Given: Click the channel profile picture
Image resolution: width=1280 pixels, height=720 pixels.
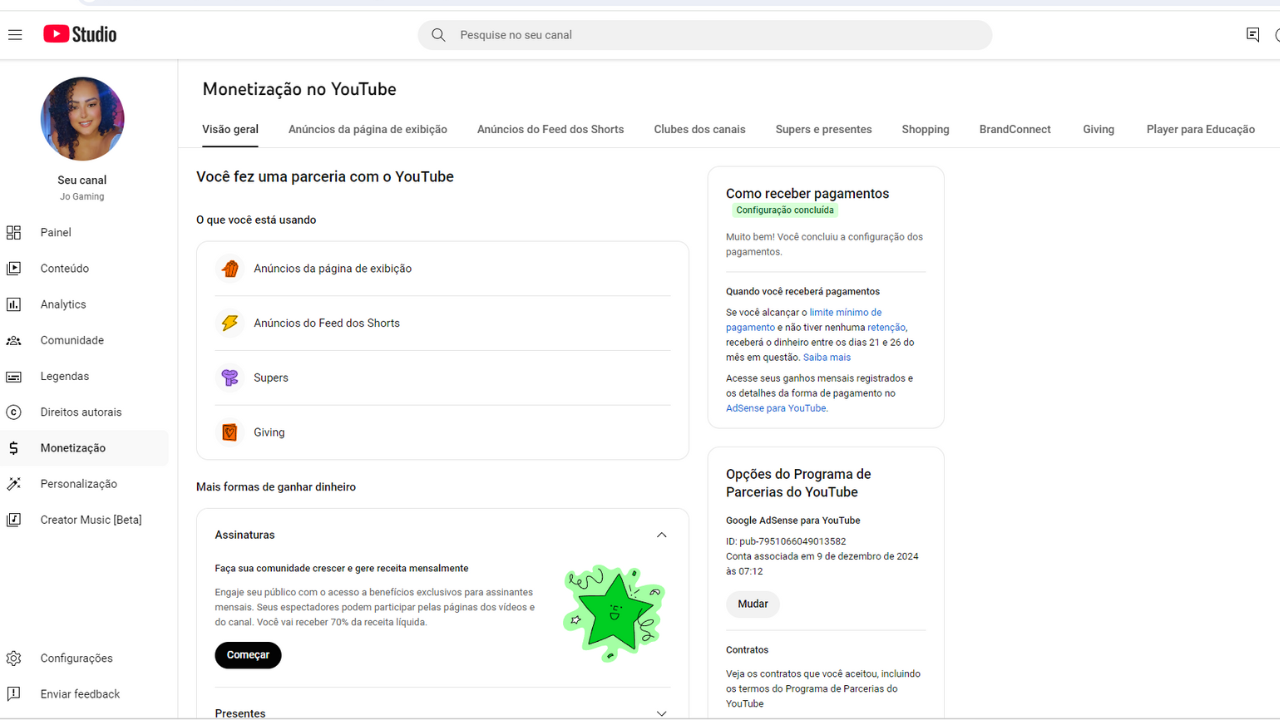Looking at the screenshot, I should 83,119.
